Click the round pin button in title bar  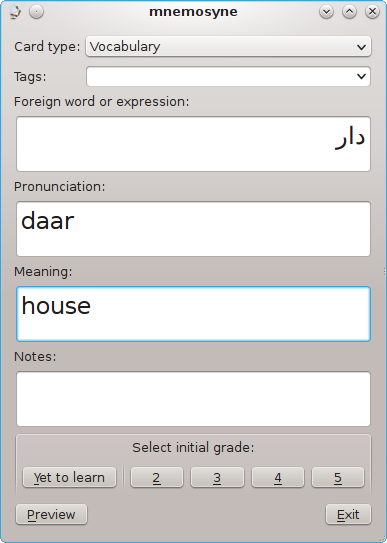[36, 12]
